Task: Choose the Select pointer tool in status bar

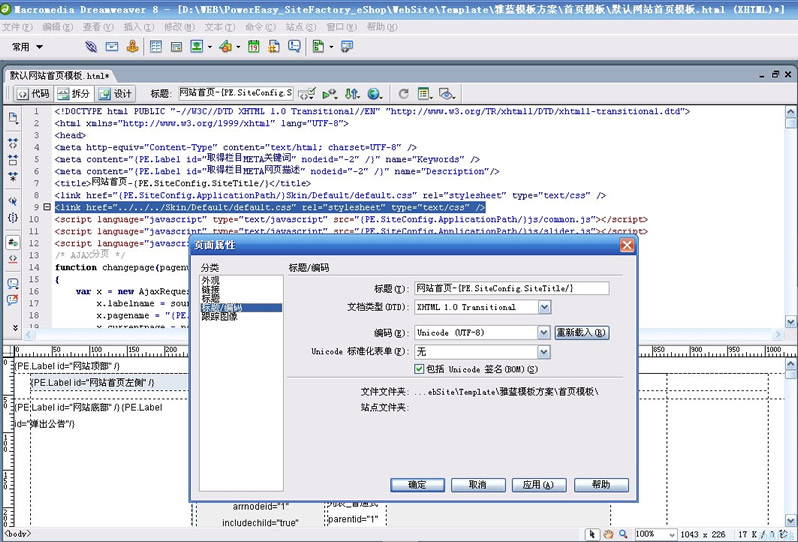Action: (591, 534)
